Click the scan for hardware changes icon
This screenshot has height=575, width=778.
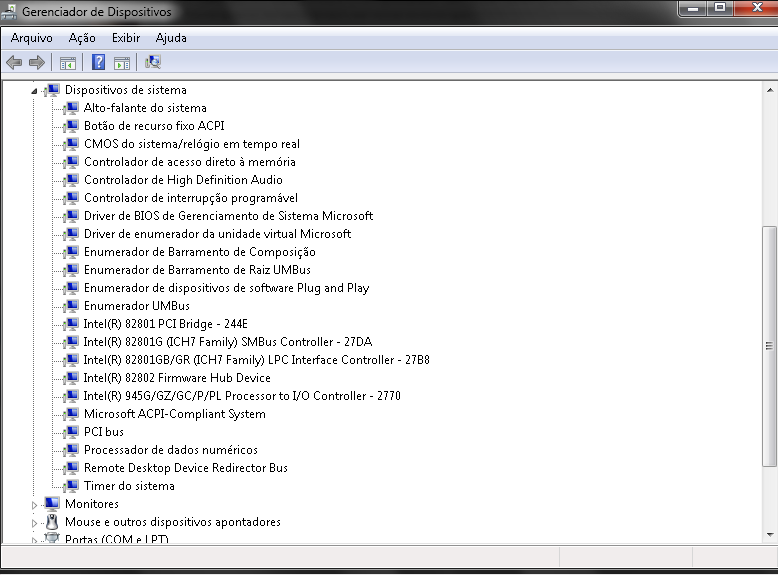pos(152,62)
